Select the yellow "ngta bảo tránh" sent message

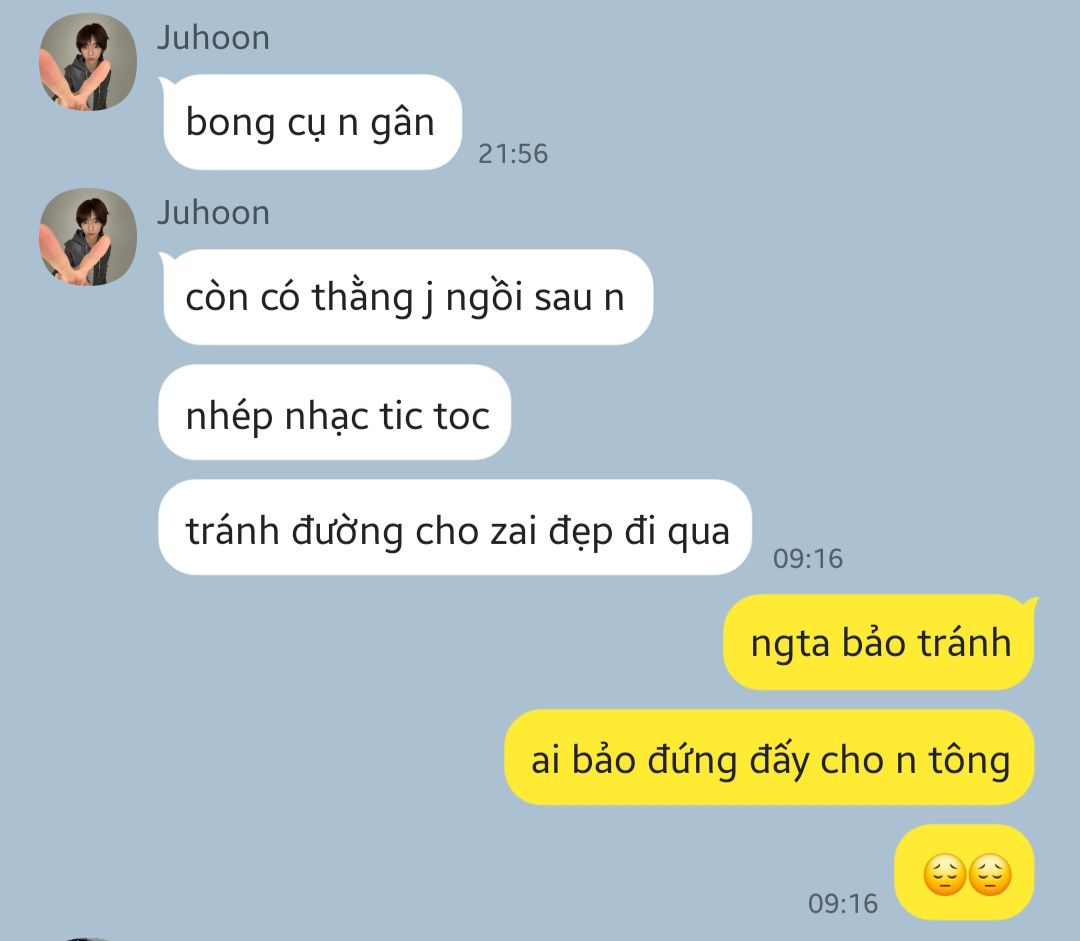[x=880, y=642]
